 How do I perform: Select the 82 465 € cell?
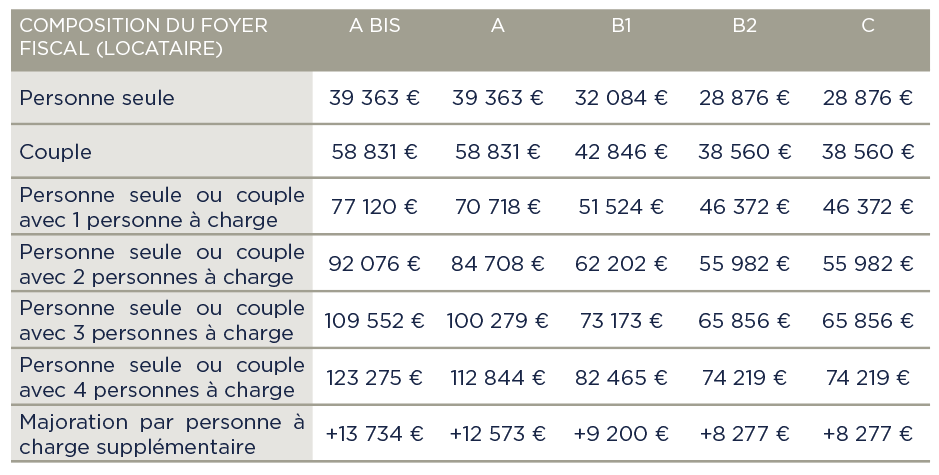point(621,378)
